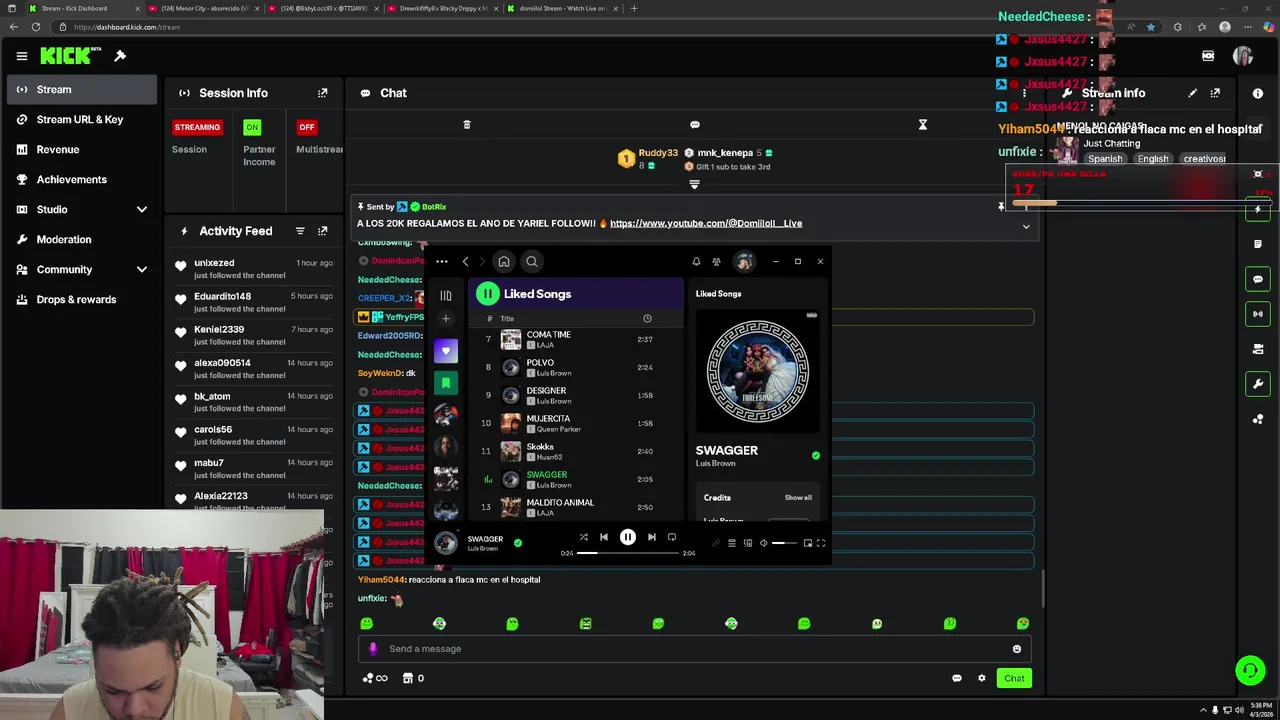
Task: Click the speech bubble icon in Chat toolbar
Action: pyautogui.click(x=695, y=125)
